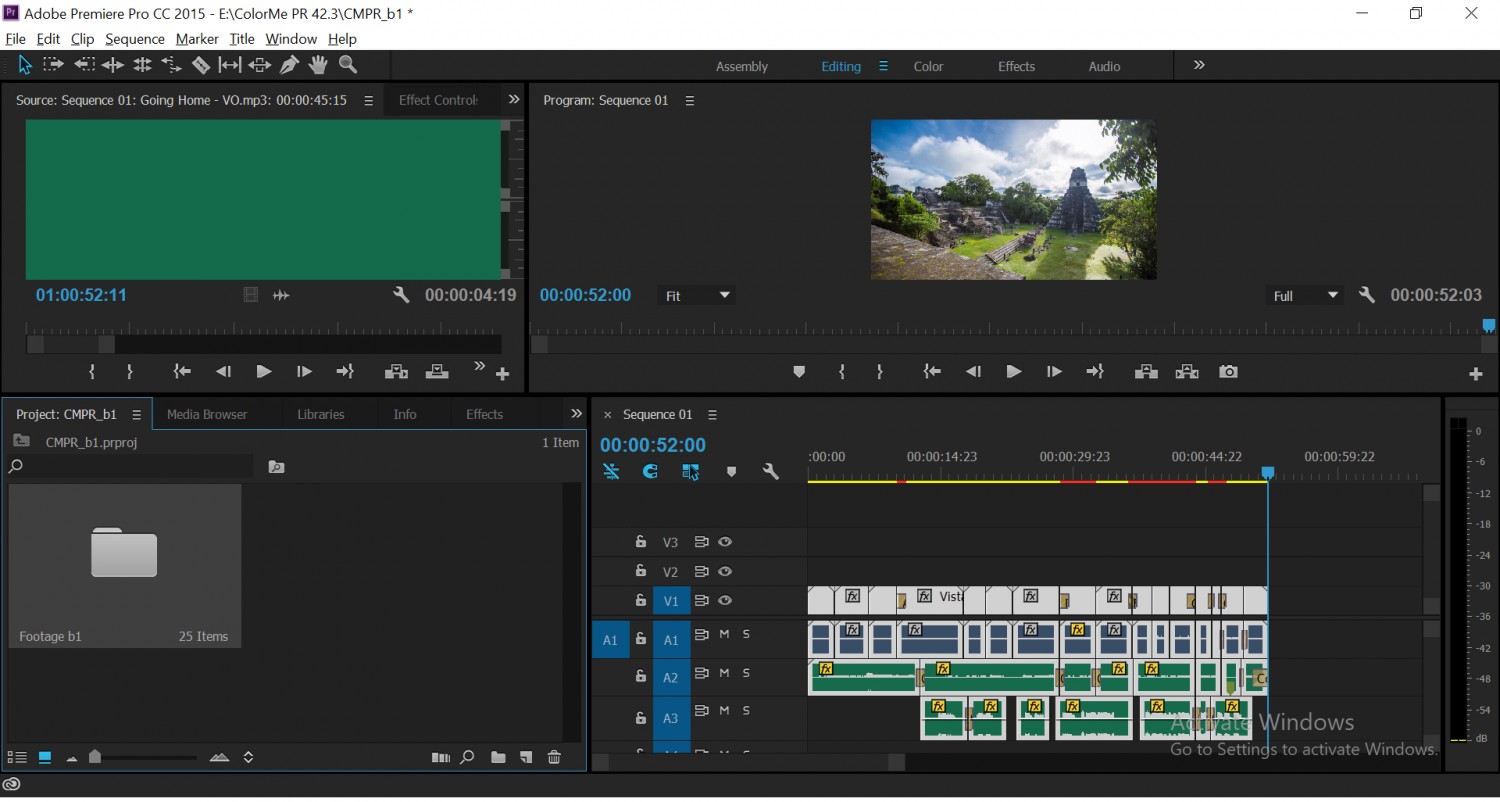Select the Pen tool
This screenshot has height=802, width=1500.
289,65
